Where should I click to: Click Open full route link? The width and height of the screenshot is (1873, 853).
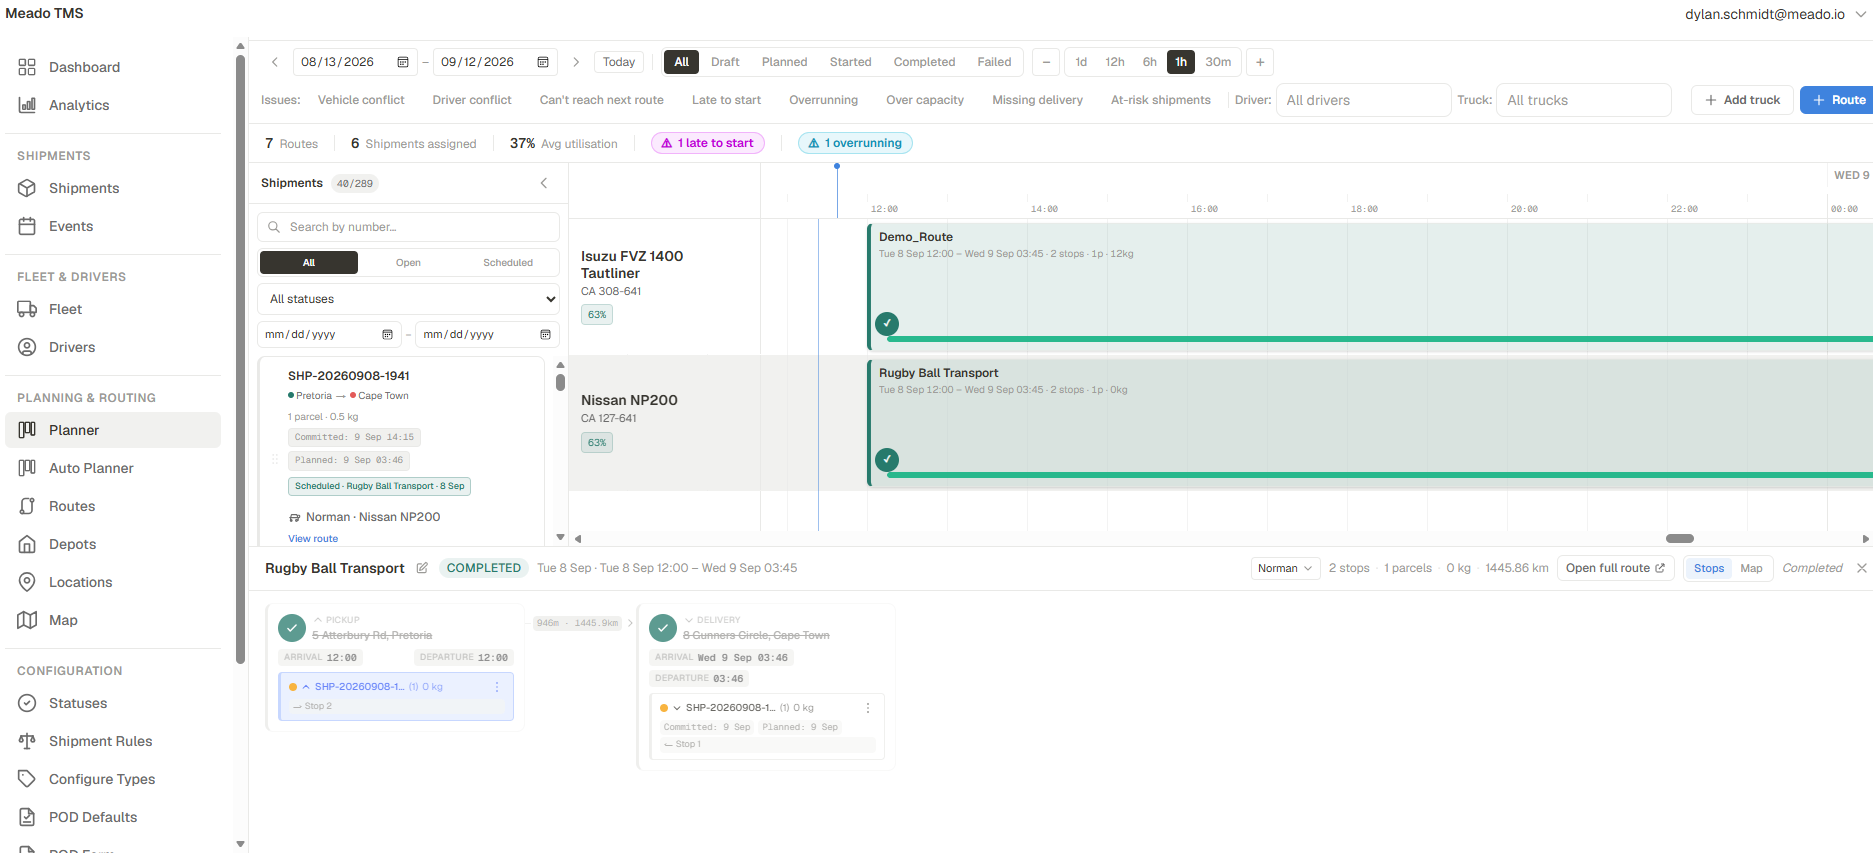pos(1615,568)
